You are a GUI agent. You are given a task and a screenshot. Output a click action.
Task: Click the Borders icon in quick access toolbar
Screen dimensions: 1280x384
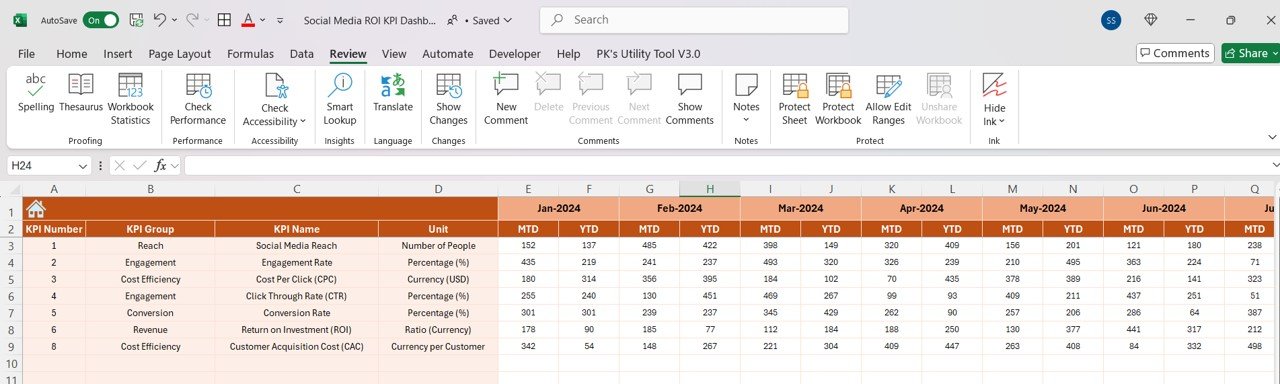pos(225,20)
